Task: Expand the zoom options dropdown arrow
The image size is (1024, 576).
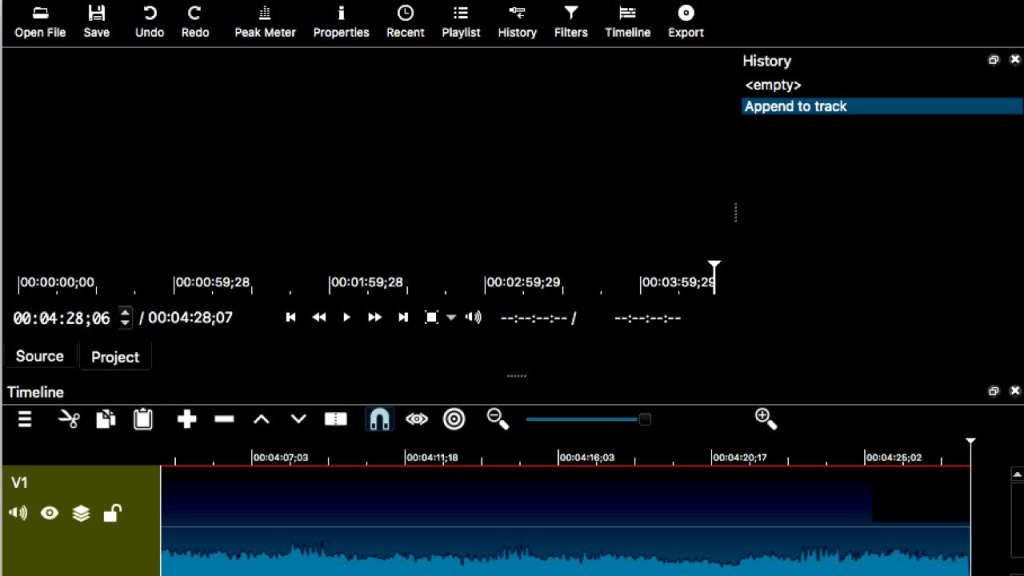Action: (451, 318)
